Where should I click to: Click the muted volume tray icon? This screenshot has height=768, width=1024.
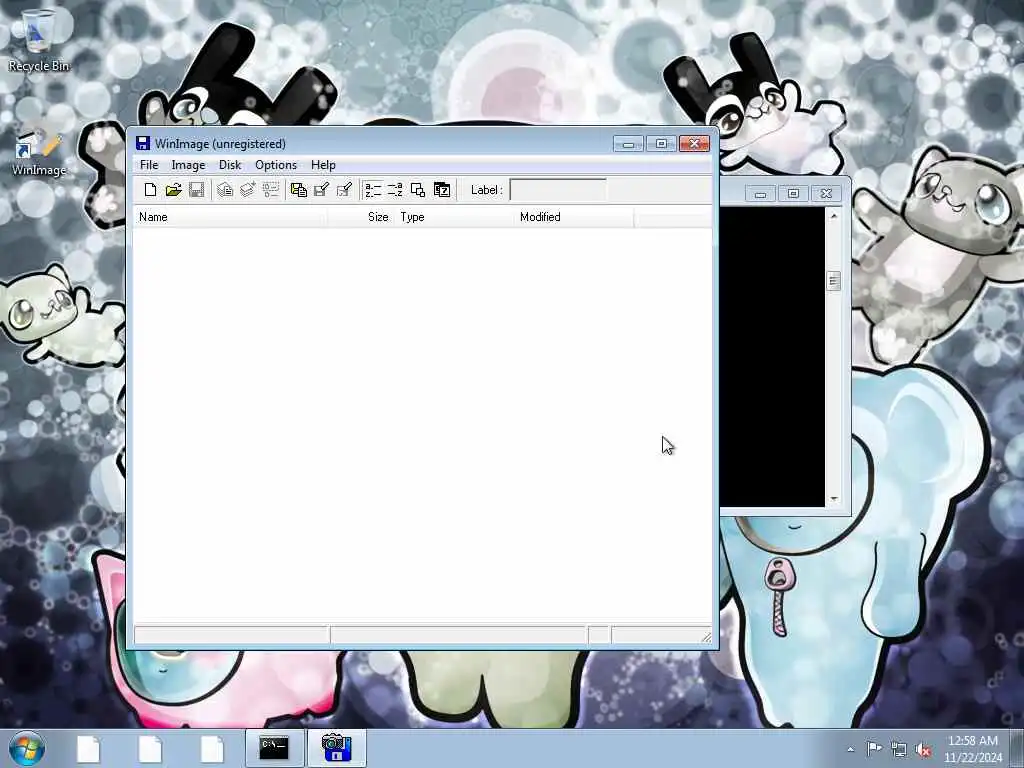tap(923, 750)
